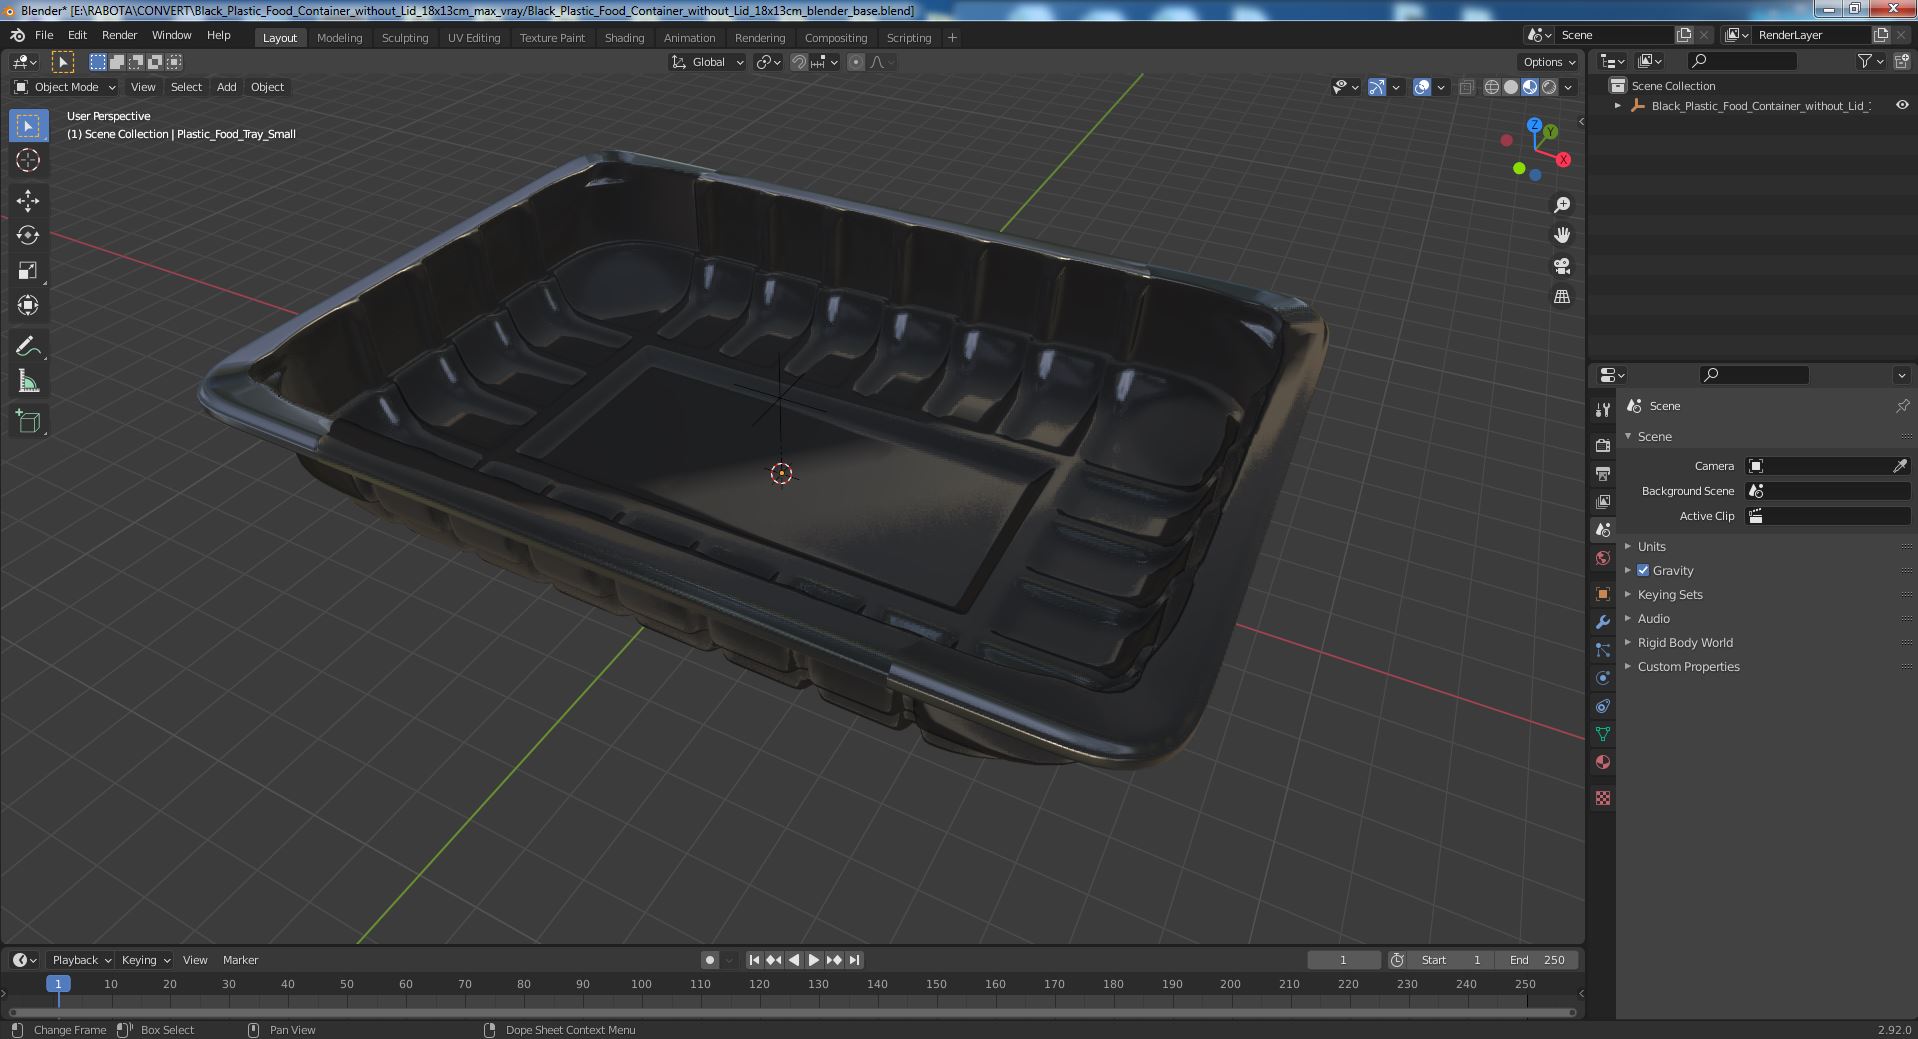Viewport: 1918px width, 1039px height.
Task: Open the Edit menu
Action: [x=77, y=35]
